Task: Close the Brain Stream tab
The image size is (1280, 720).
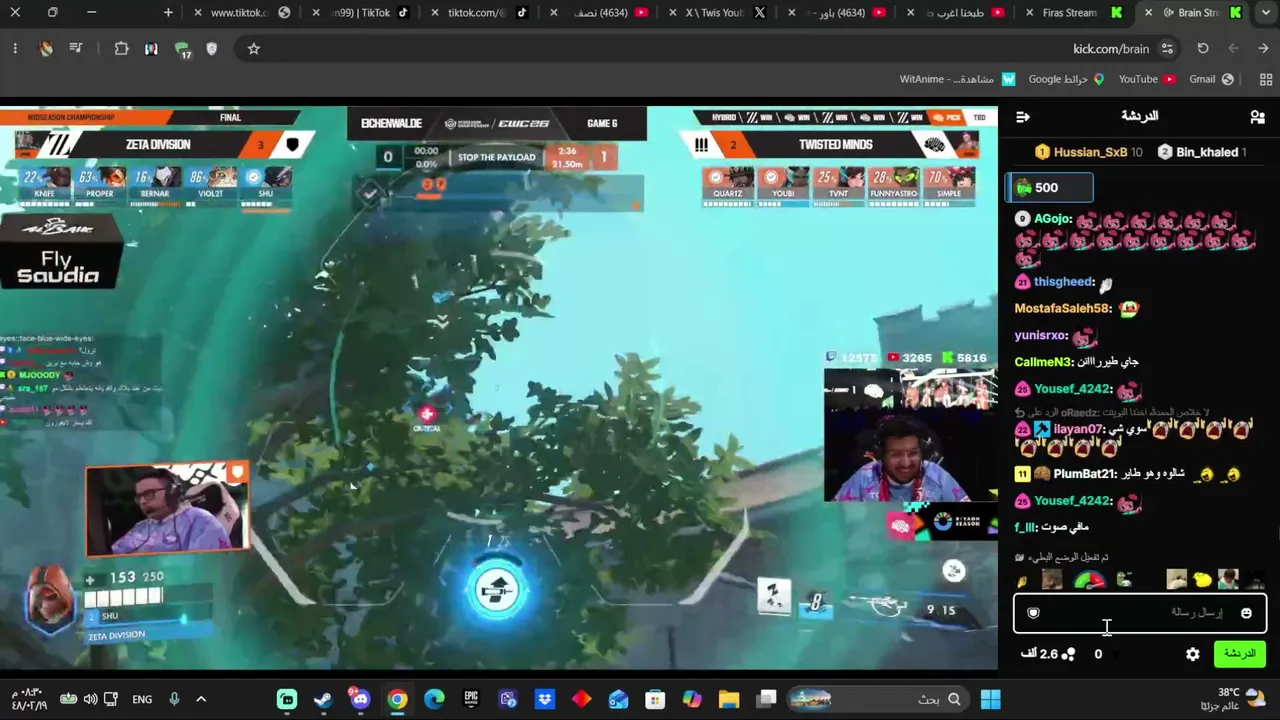Action: 1147,13
